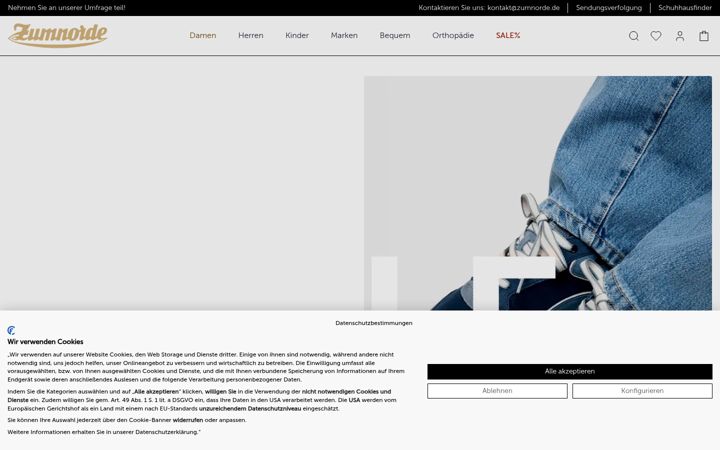Image resolution: width=720 pixels, height=450 pixels.
Task: Click the Zumnorde logo
Action: click(x=58, y=35)
